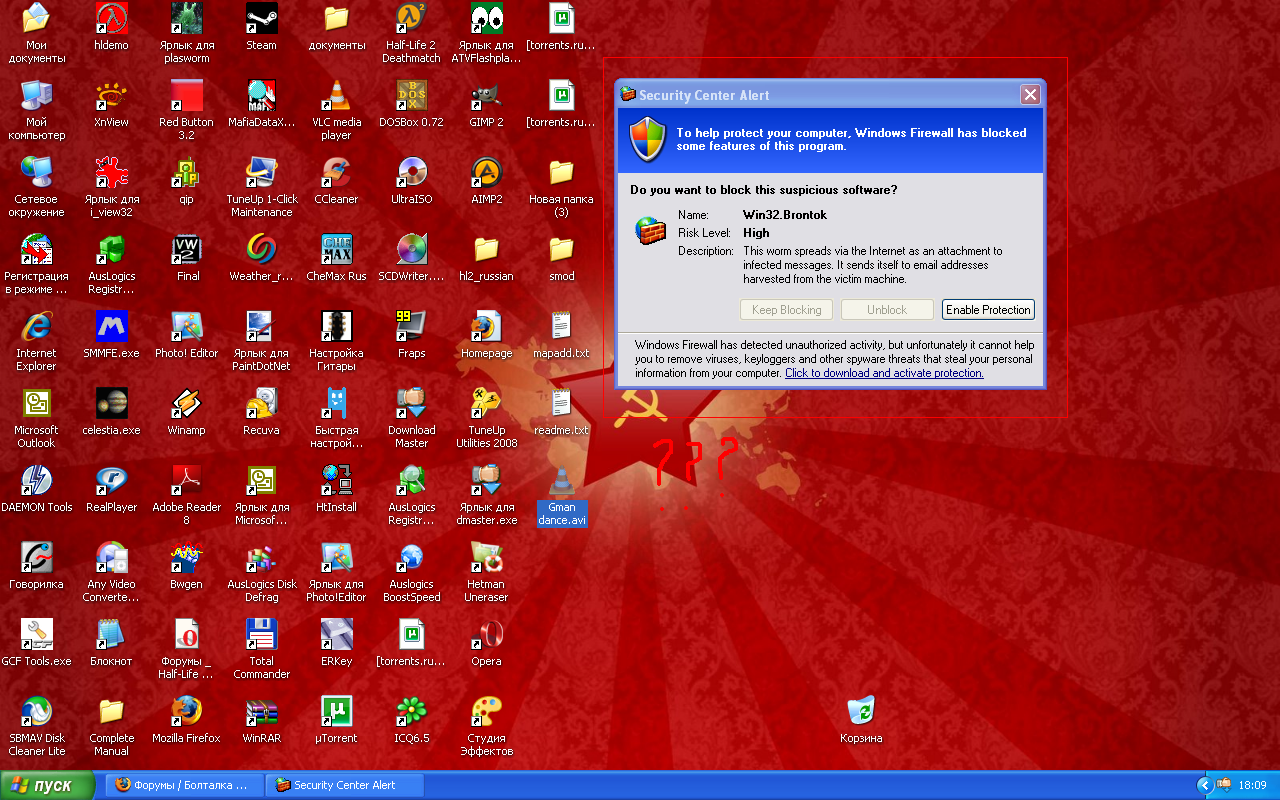
Task: Select the Winamp shortcut icon
Action: [187, 403]
